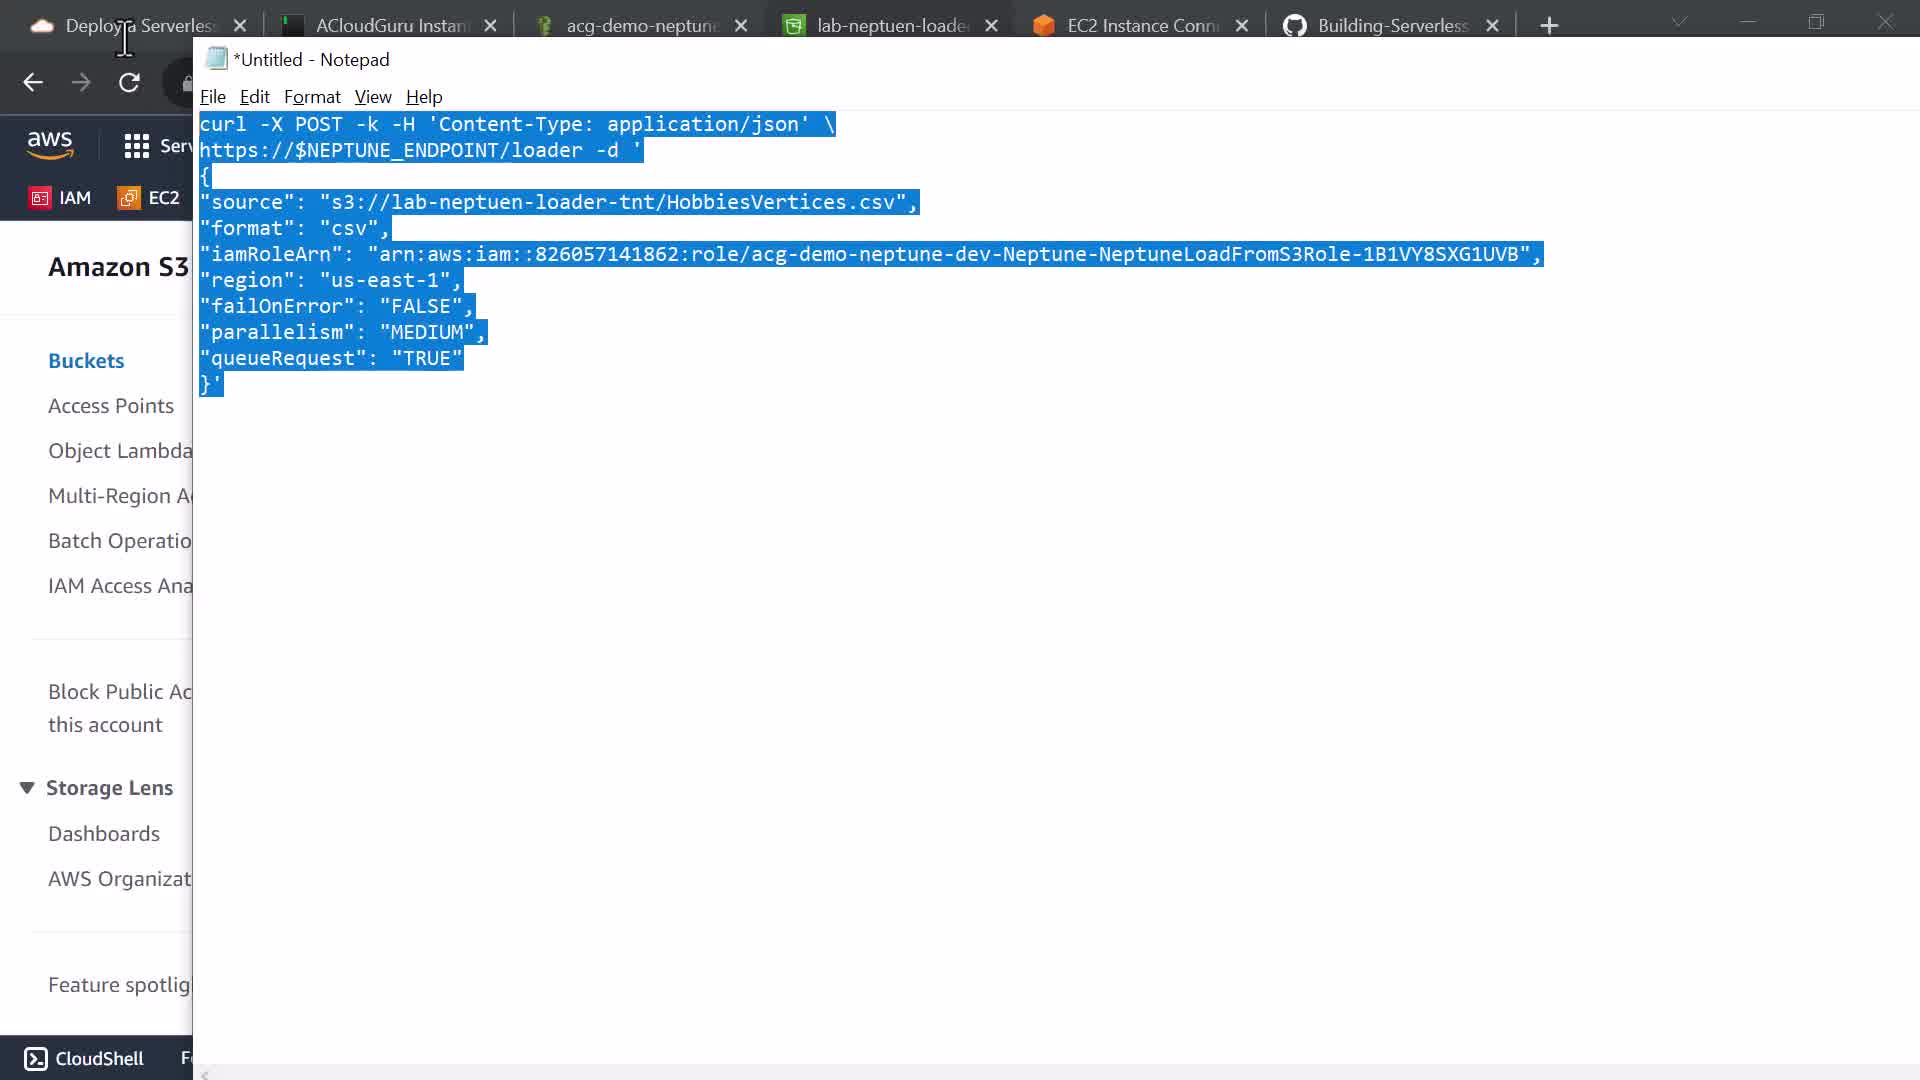Click the browser reload icon

coord(129,83)
